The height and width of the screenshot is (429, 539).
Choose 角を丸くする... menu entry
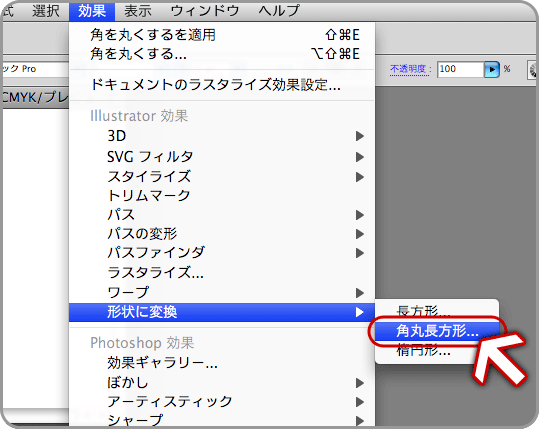(222, 54)
